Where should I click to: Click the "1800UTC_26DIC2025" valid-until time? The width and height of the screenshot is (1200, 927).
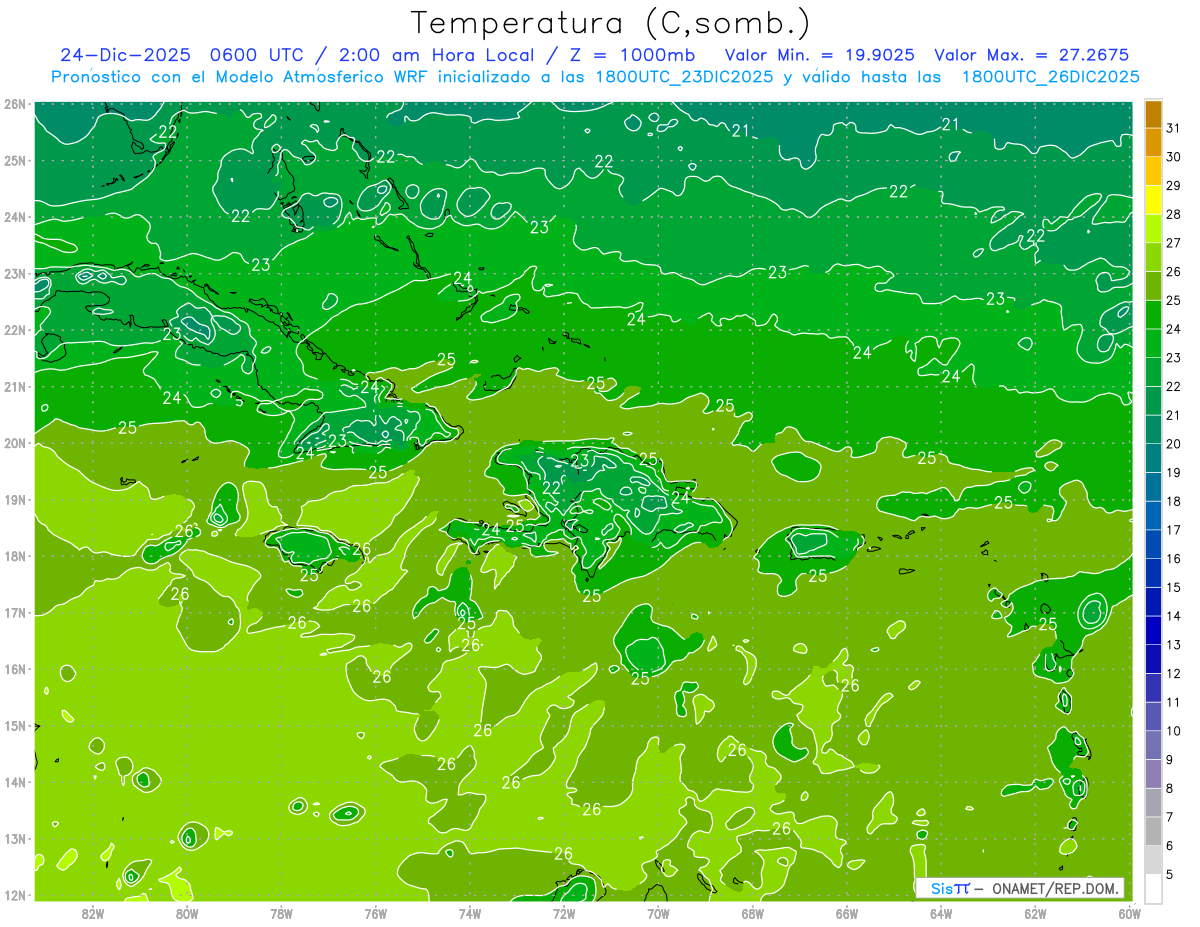pos(1050,77)
